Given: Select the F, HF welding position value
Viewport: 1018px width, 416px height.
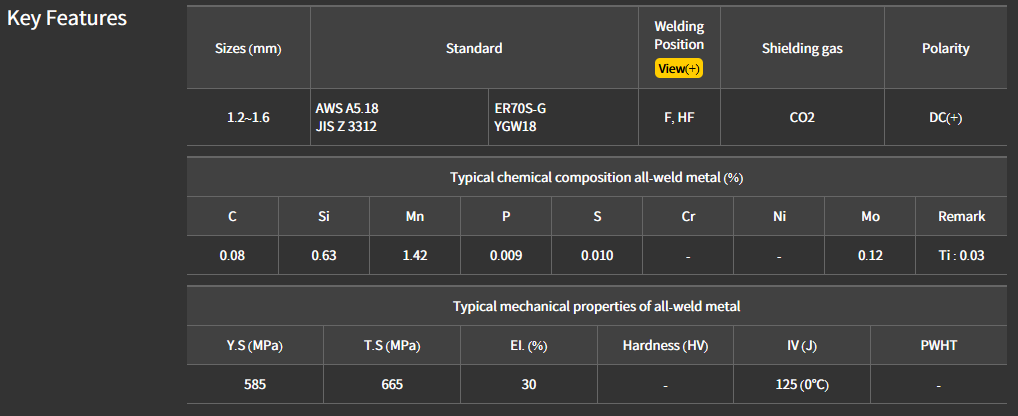Looking at the screenshot, I should [679, 117].
